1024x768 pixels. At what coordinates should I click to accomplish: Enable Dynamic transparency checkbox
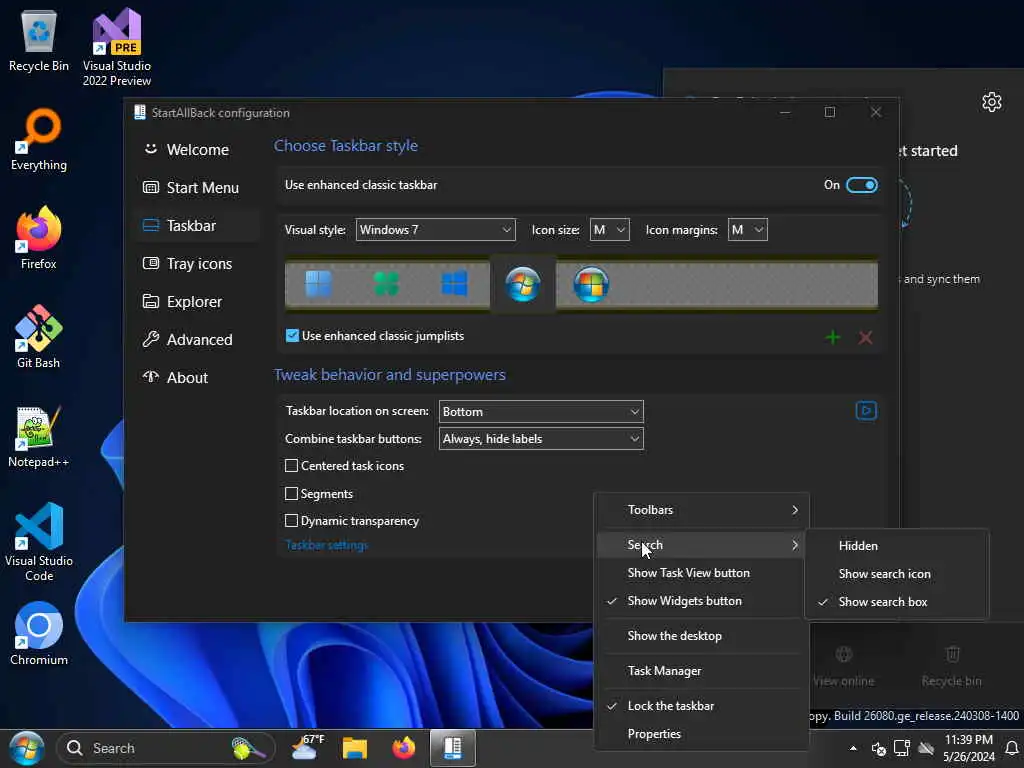pos(291,520)
